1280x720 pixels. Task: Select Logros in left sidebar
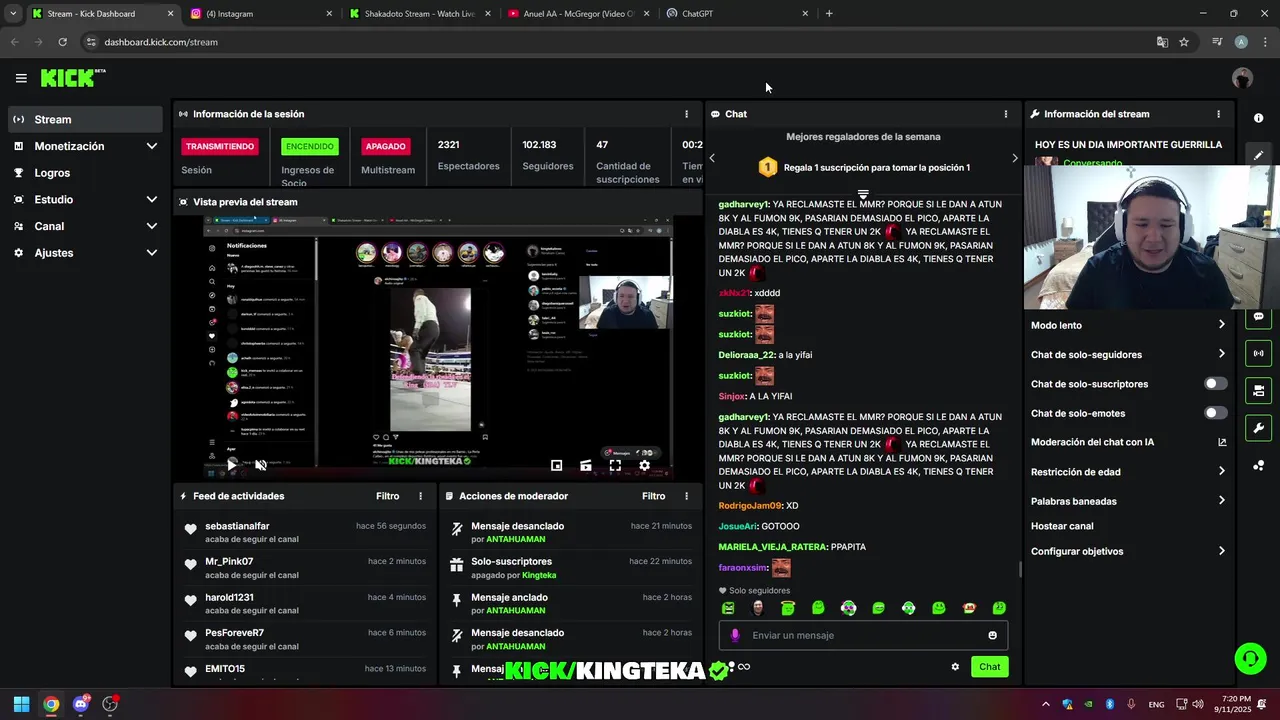pos(85,173)
